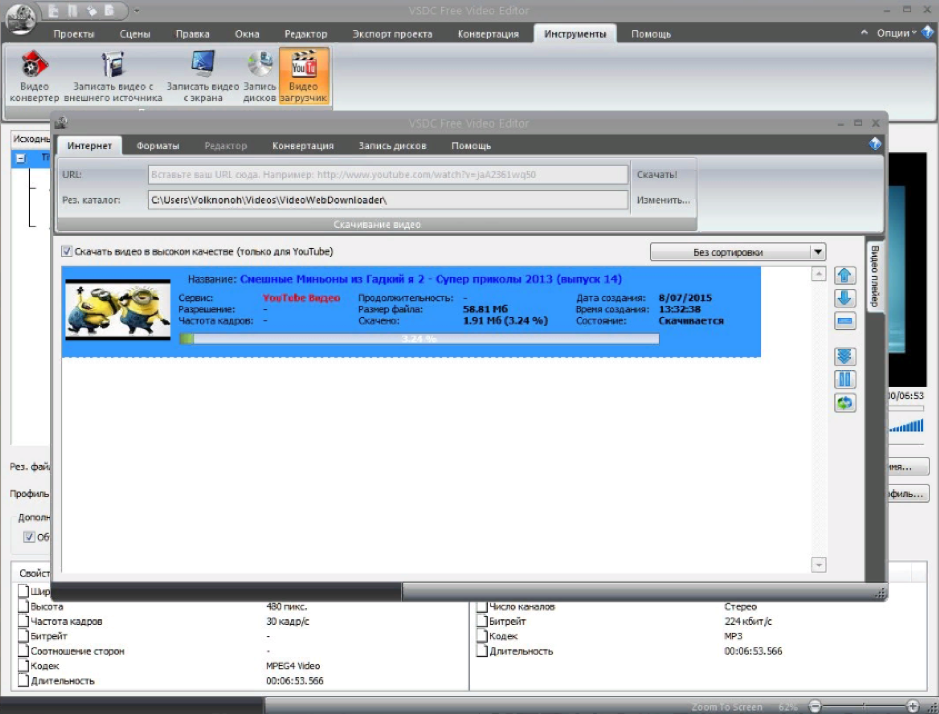Open the Конвертация tab in main ribbon

tap(488, 34)
